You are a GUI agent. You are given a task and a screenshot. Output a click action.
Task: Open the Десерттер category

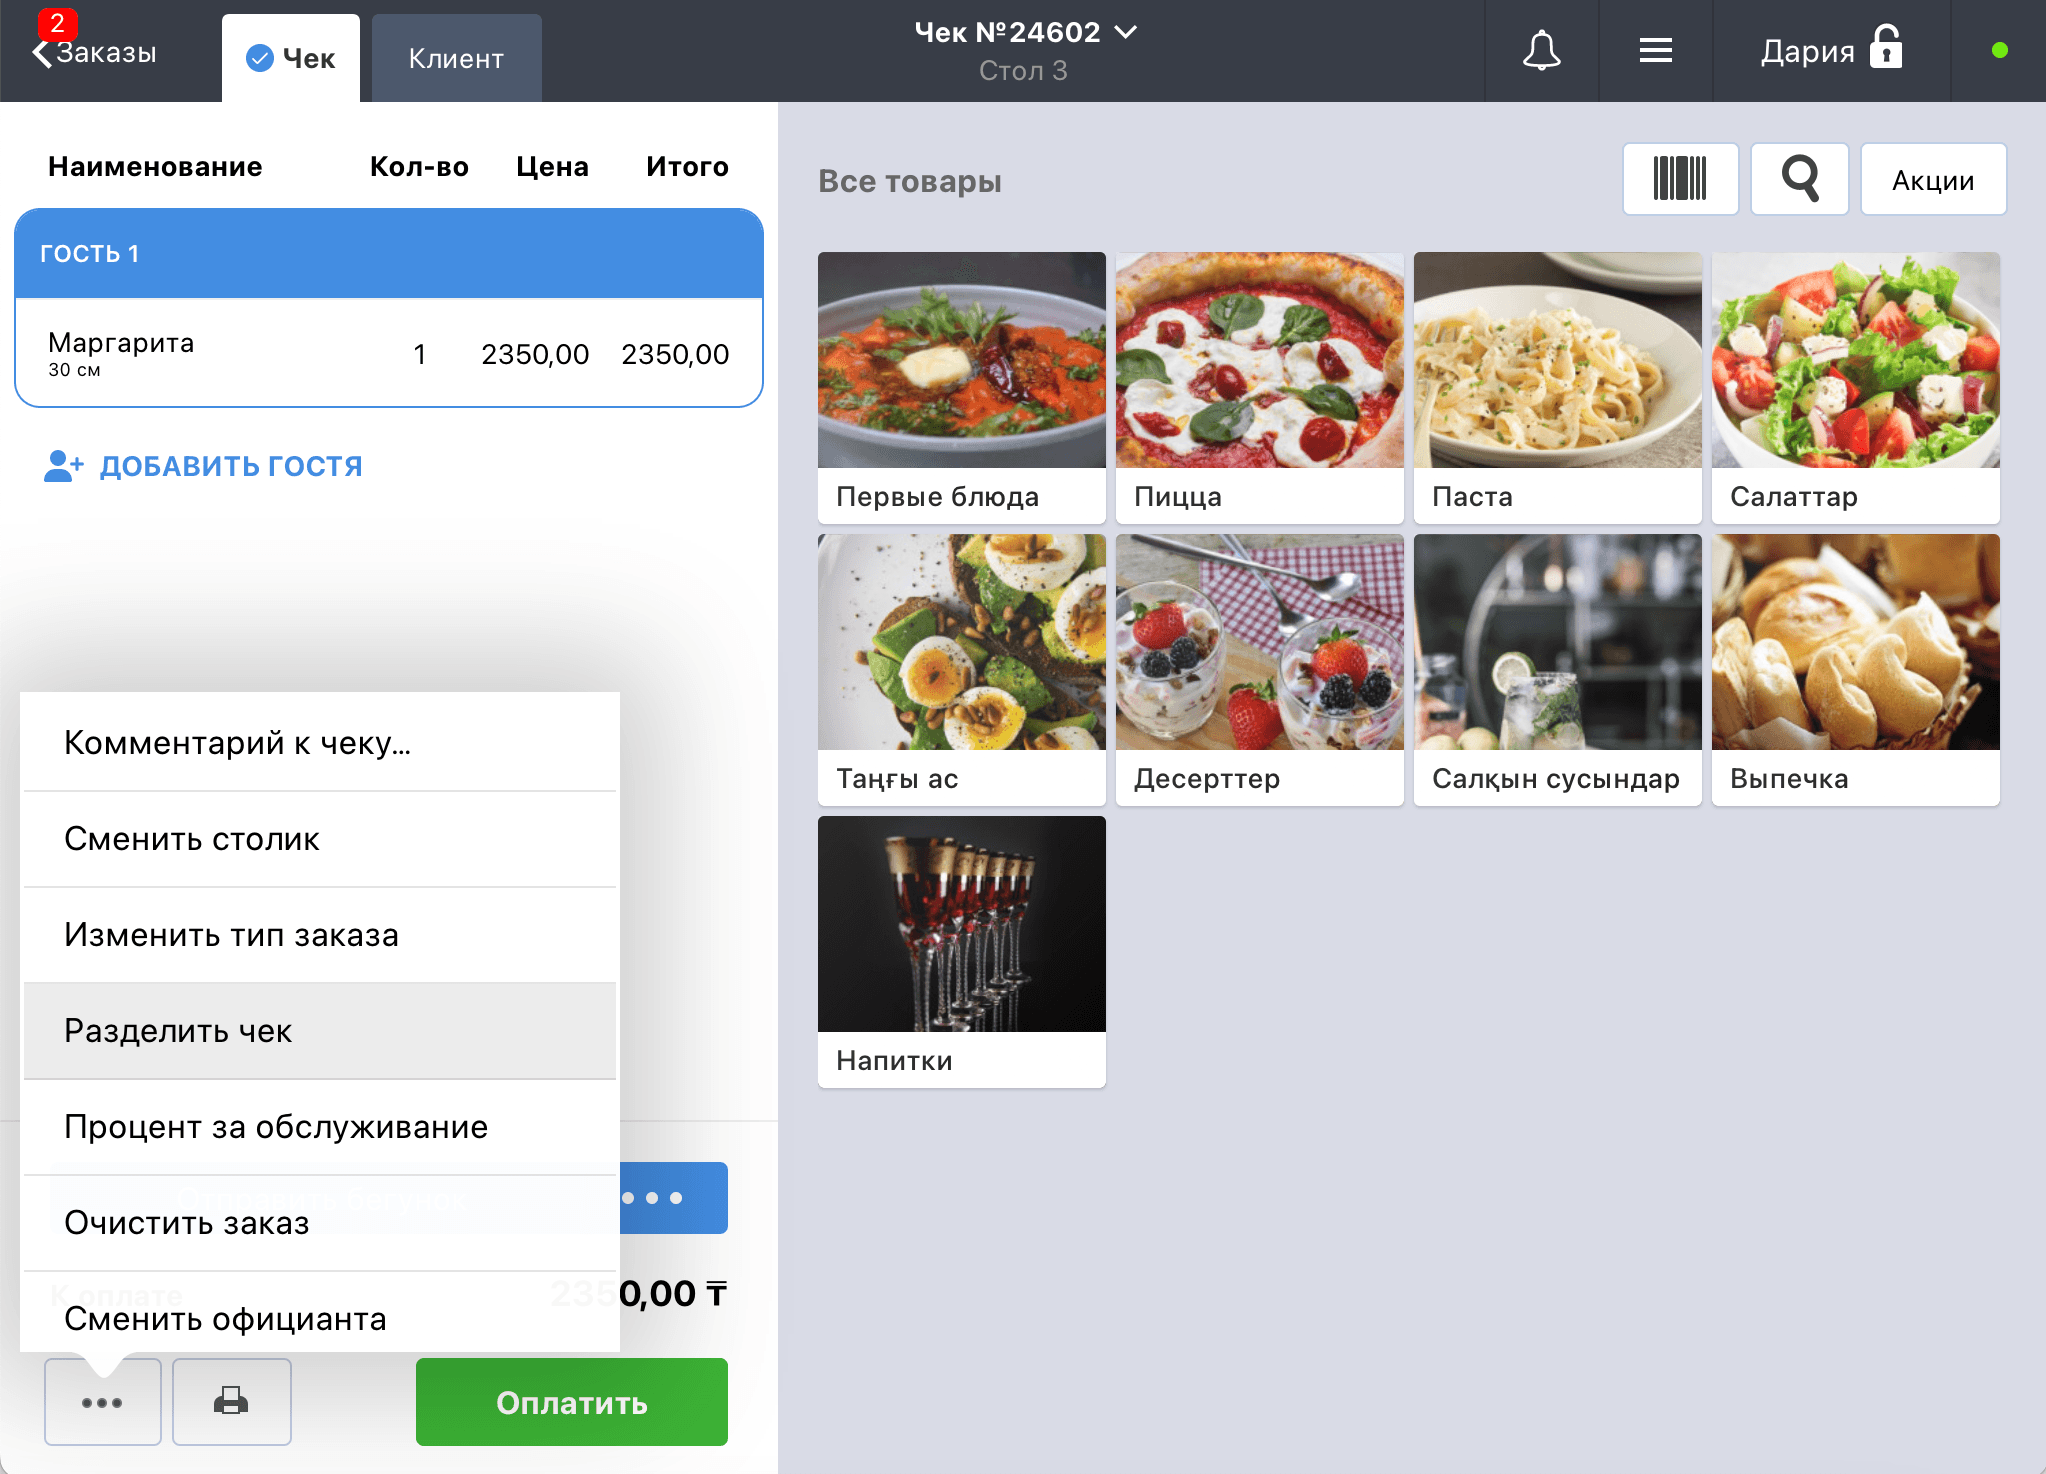(x=1259, y=670)
